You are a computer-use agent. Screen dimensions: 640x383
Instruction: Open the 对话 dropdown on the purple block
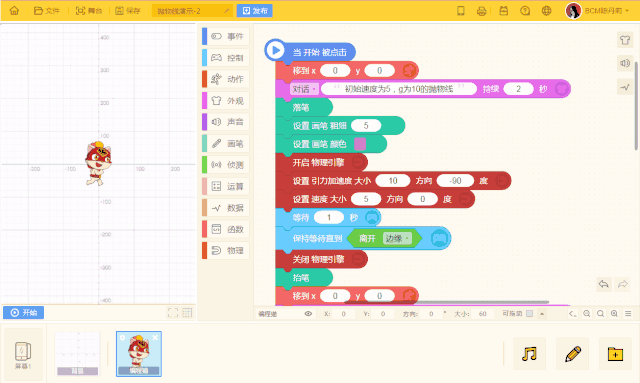click(x=304, y=89)
